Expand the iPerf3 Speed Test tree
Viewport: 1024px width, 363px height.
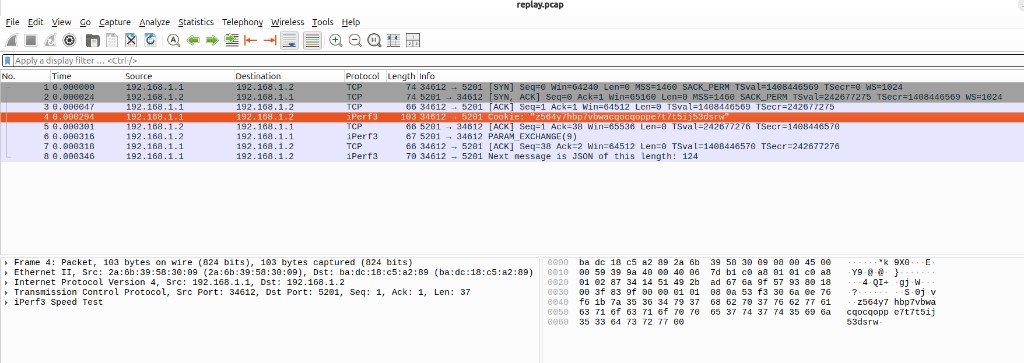(7, 302)
